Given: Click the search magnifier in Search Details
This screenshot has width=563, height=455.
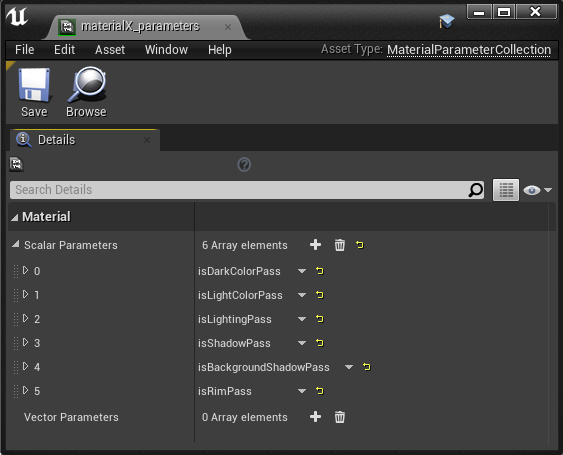Looking at the screenshot, I should click(x=476, y=190).
